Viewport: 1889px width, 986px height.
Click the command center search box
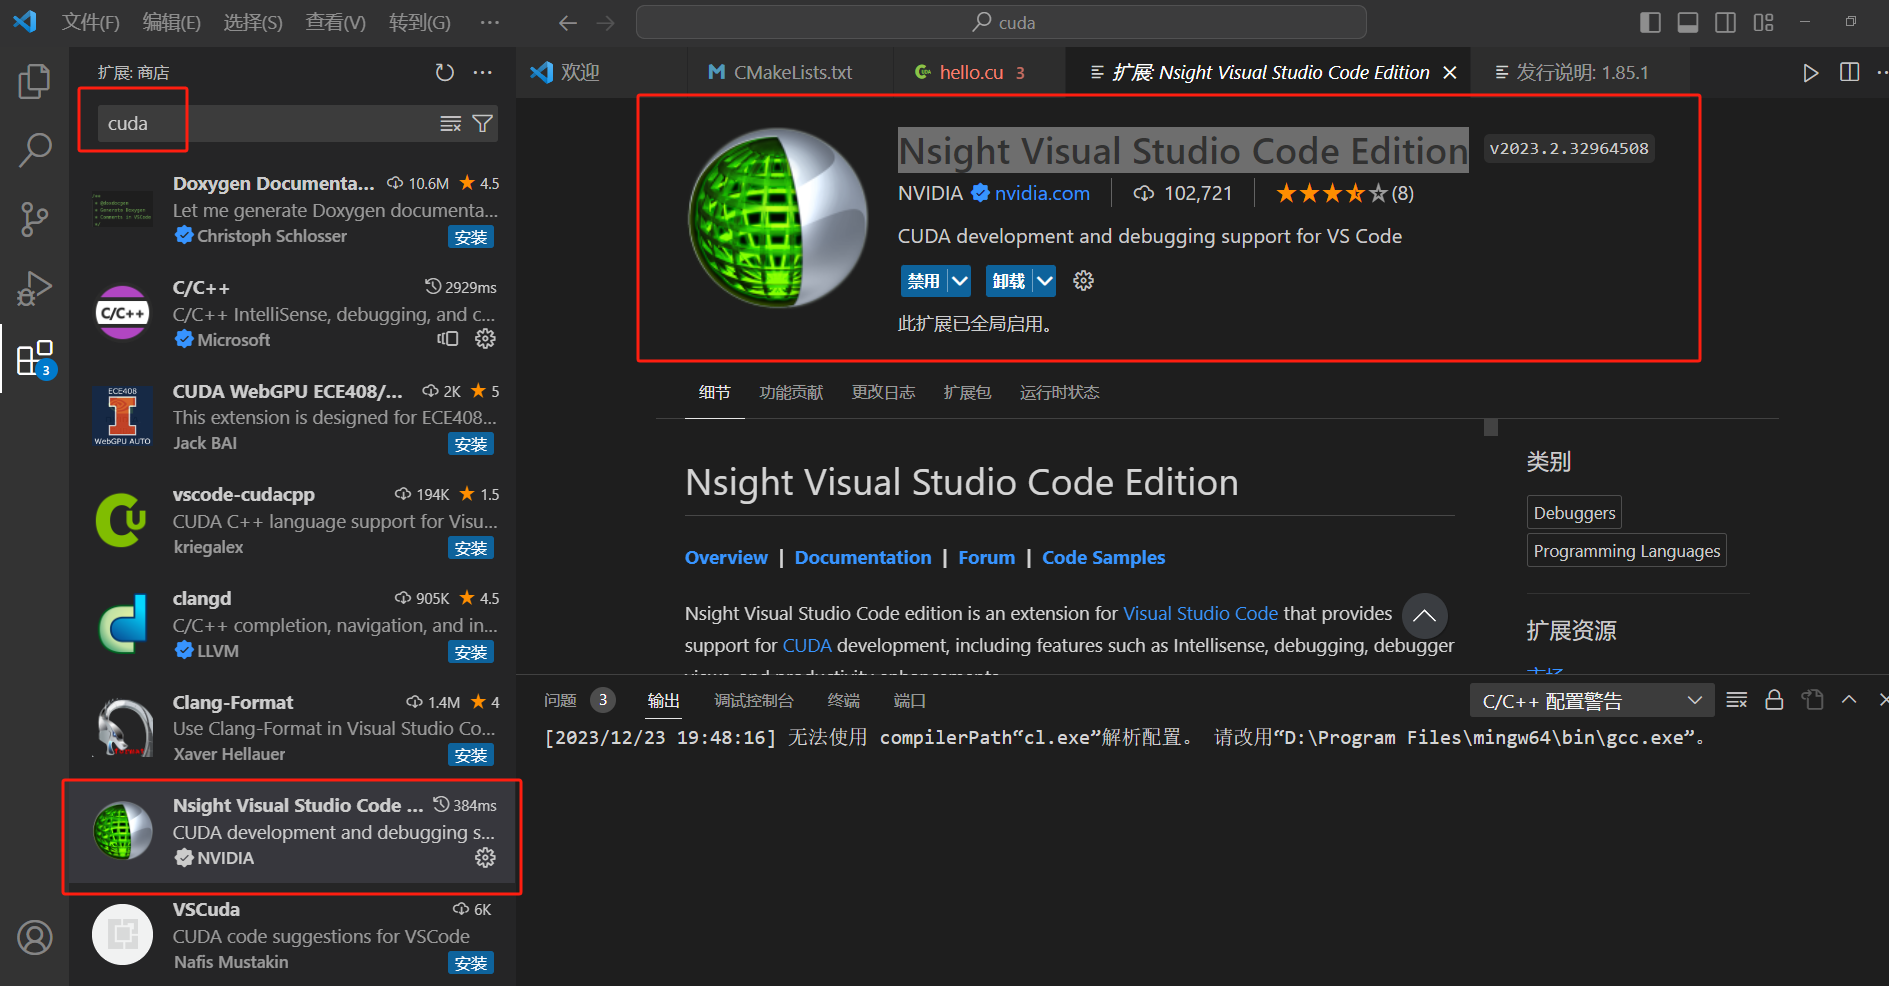point(1001,22)
